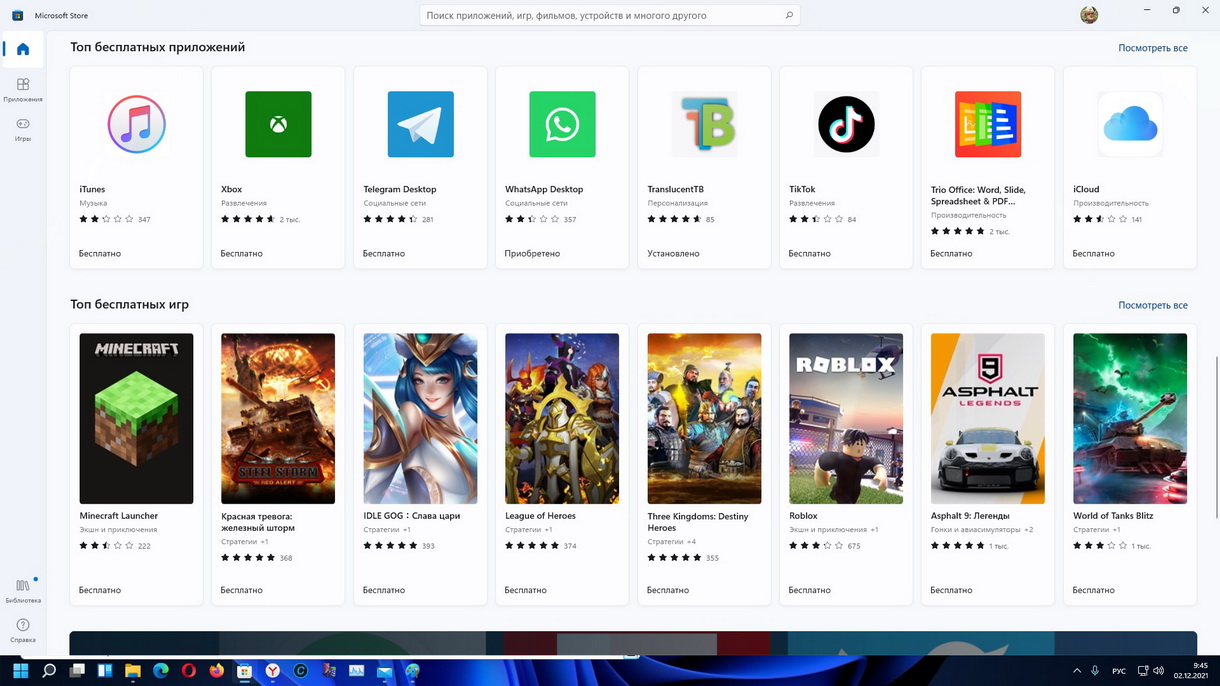Screen dimensions: 1220x686
Task: Click Посмотреть все for top free apps
Action: click(1153, 48)
